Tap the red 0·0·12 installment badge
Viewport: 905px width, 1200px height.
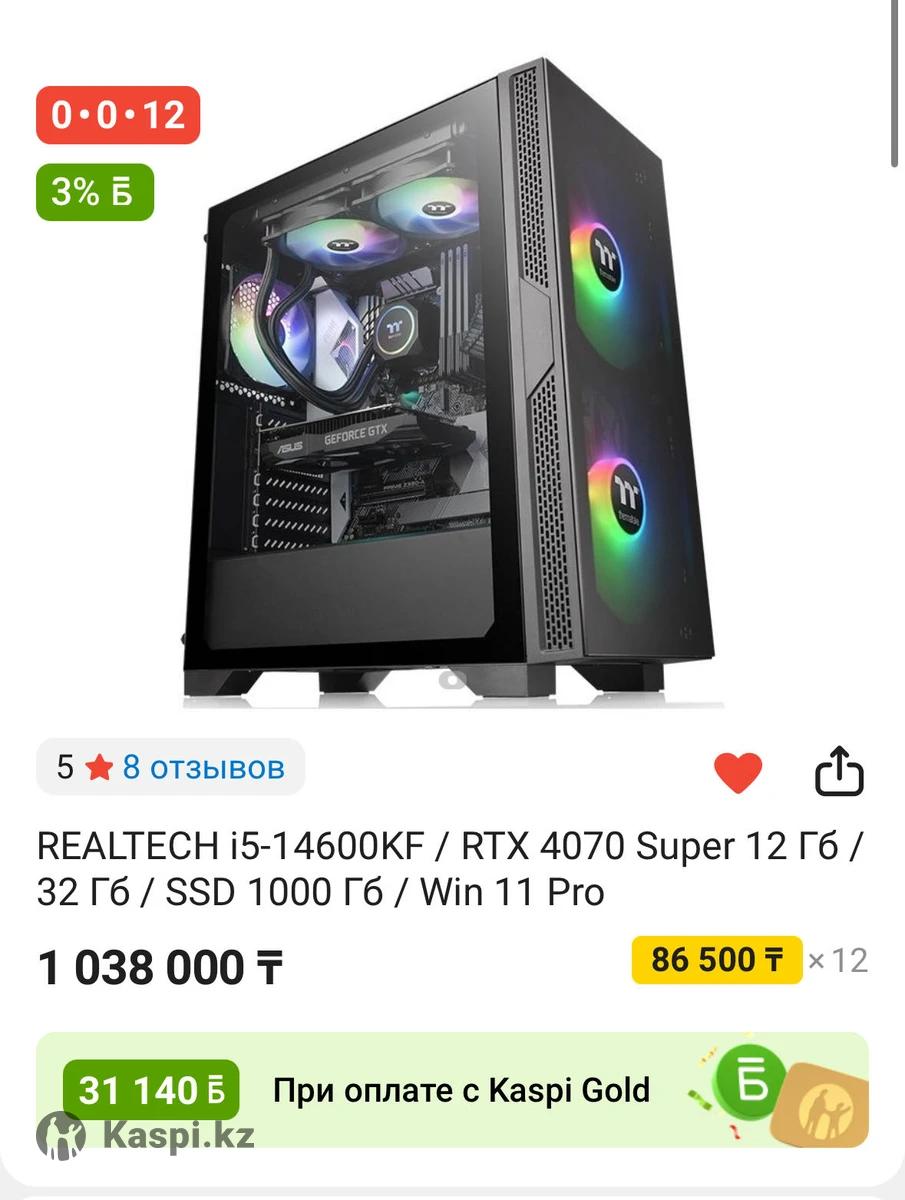118,115
